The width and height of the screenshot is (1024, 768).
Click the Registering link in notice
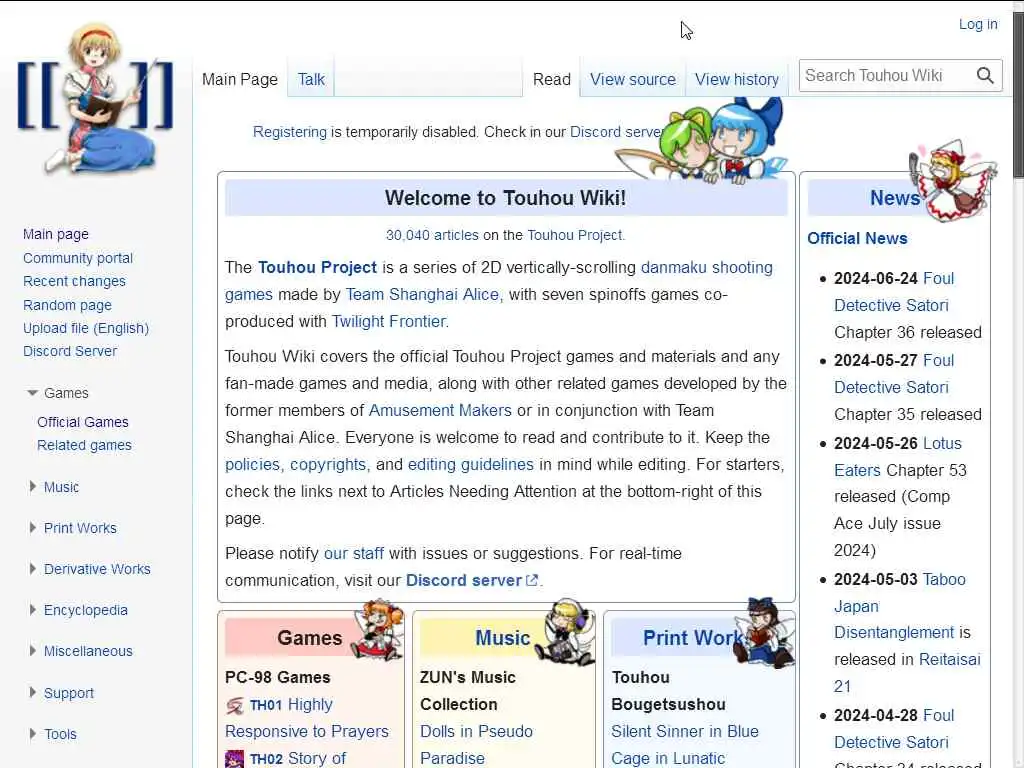tap(289, 132)
